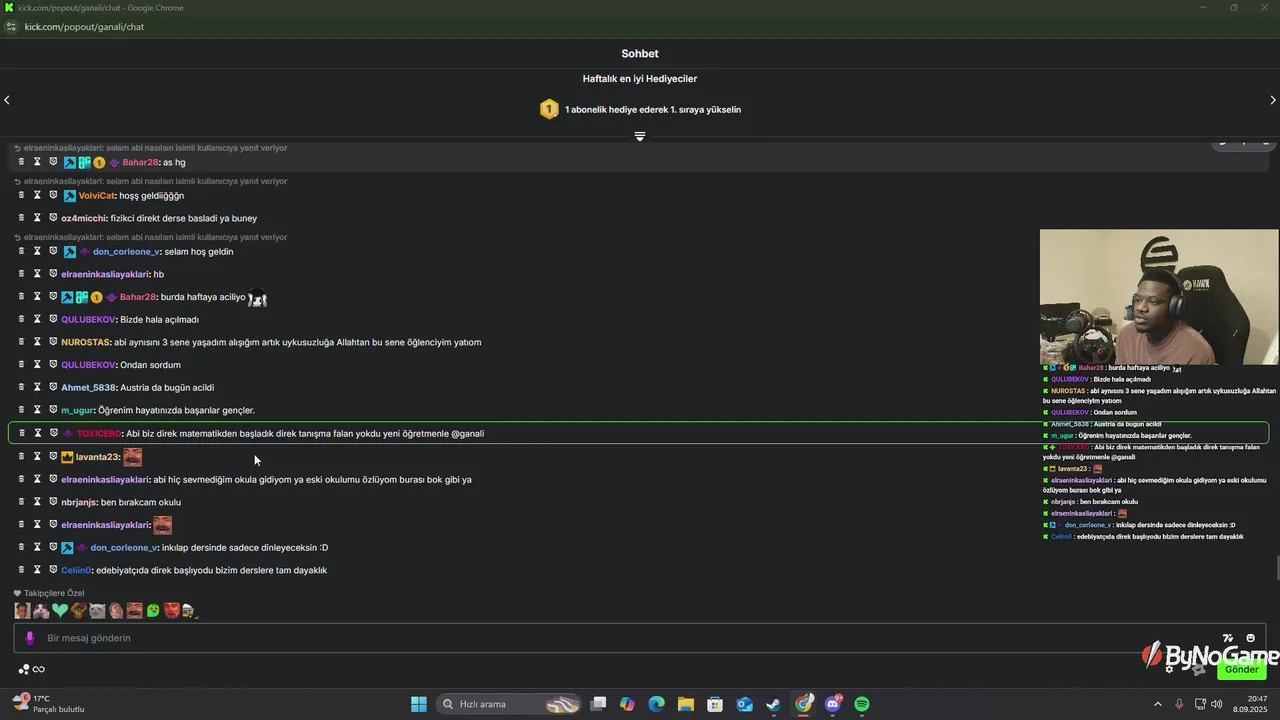Timeout oz4micchi using the hourglass icon
This screenshot has height=720, width=1280.
click(37, 217)
